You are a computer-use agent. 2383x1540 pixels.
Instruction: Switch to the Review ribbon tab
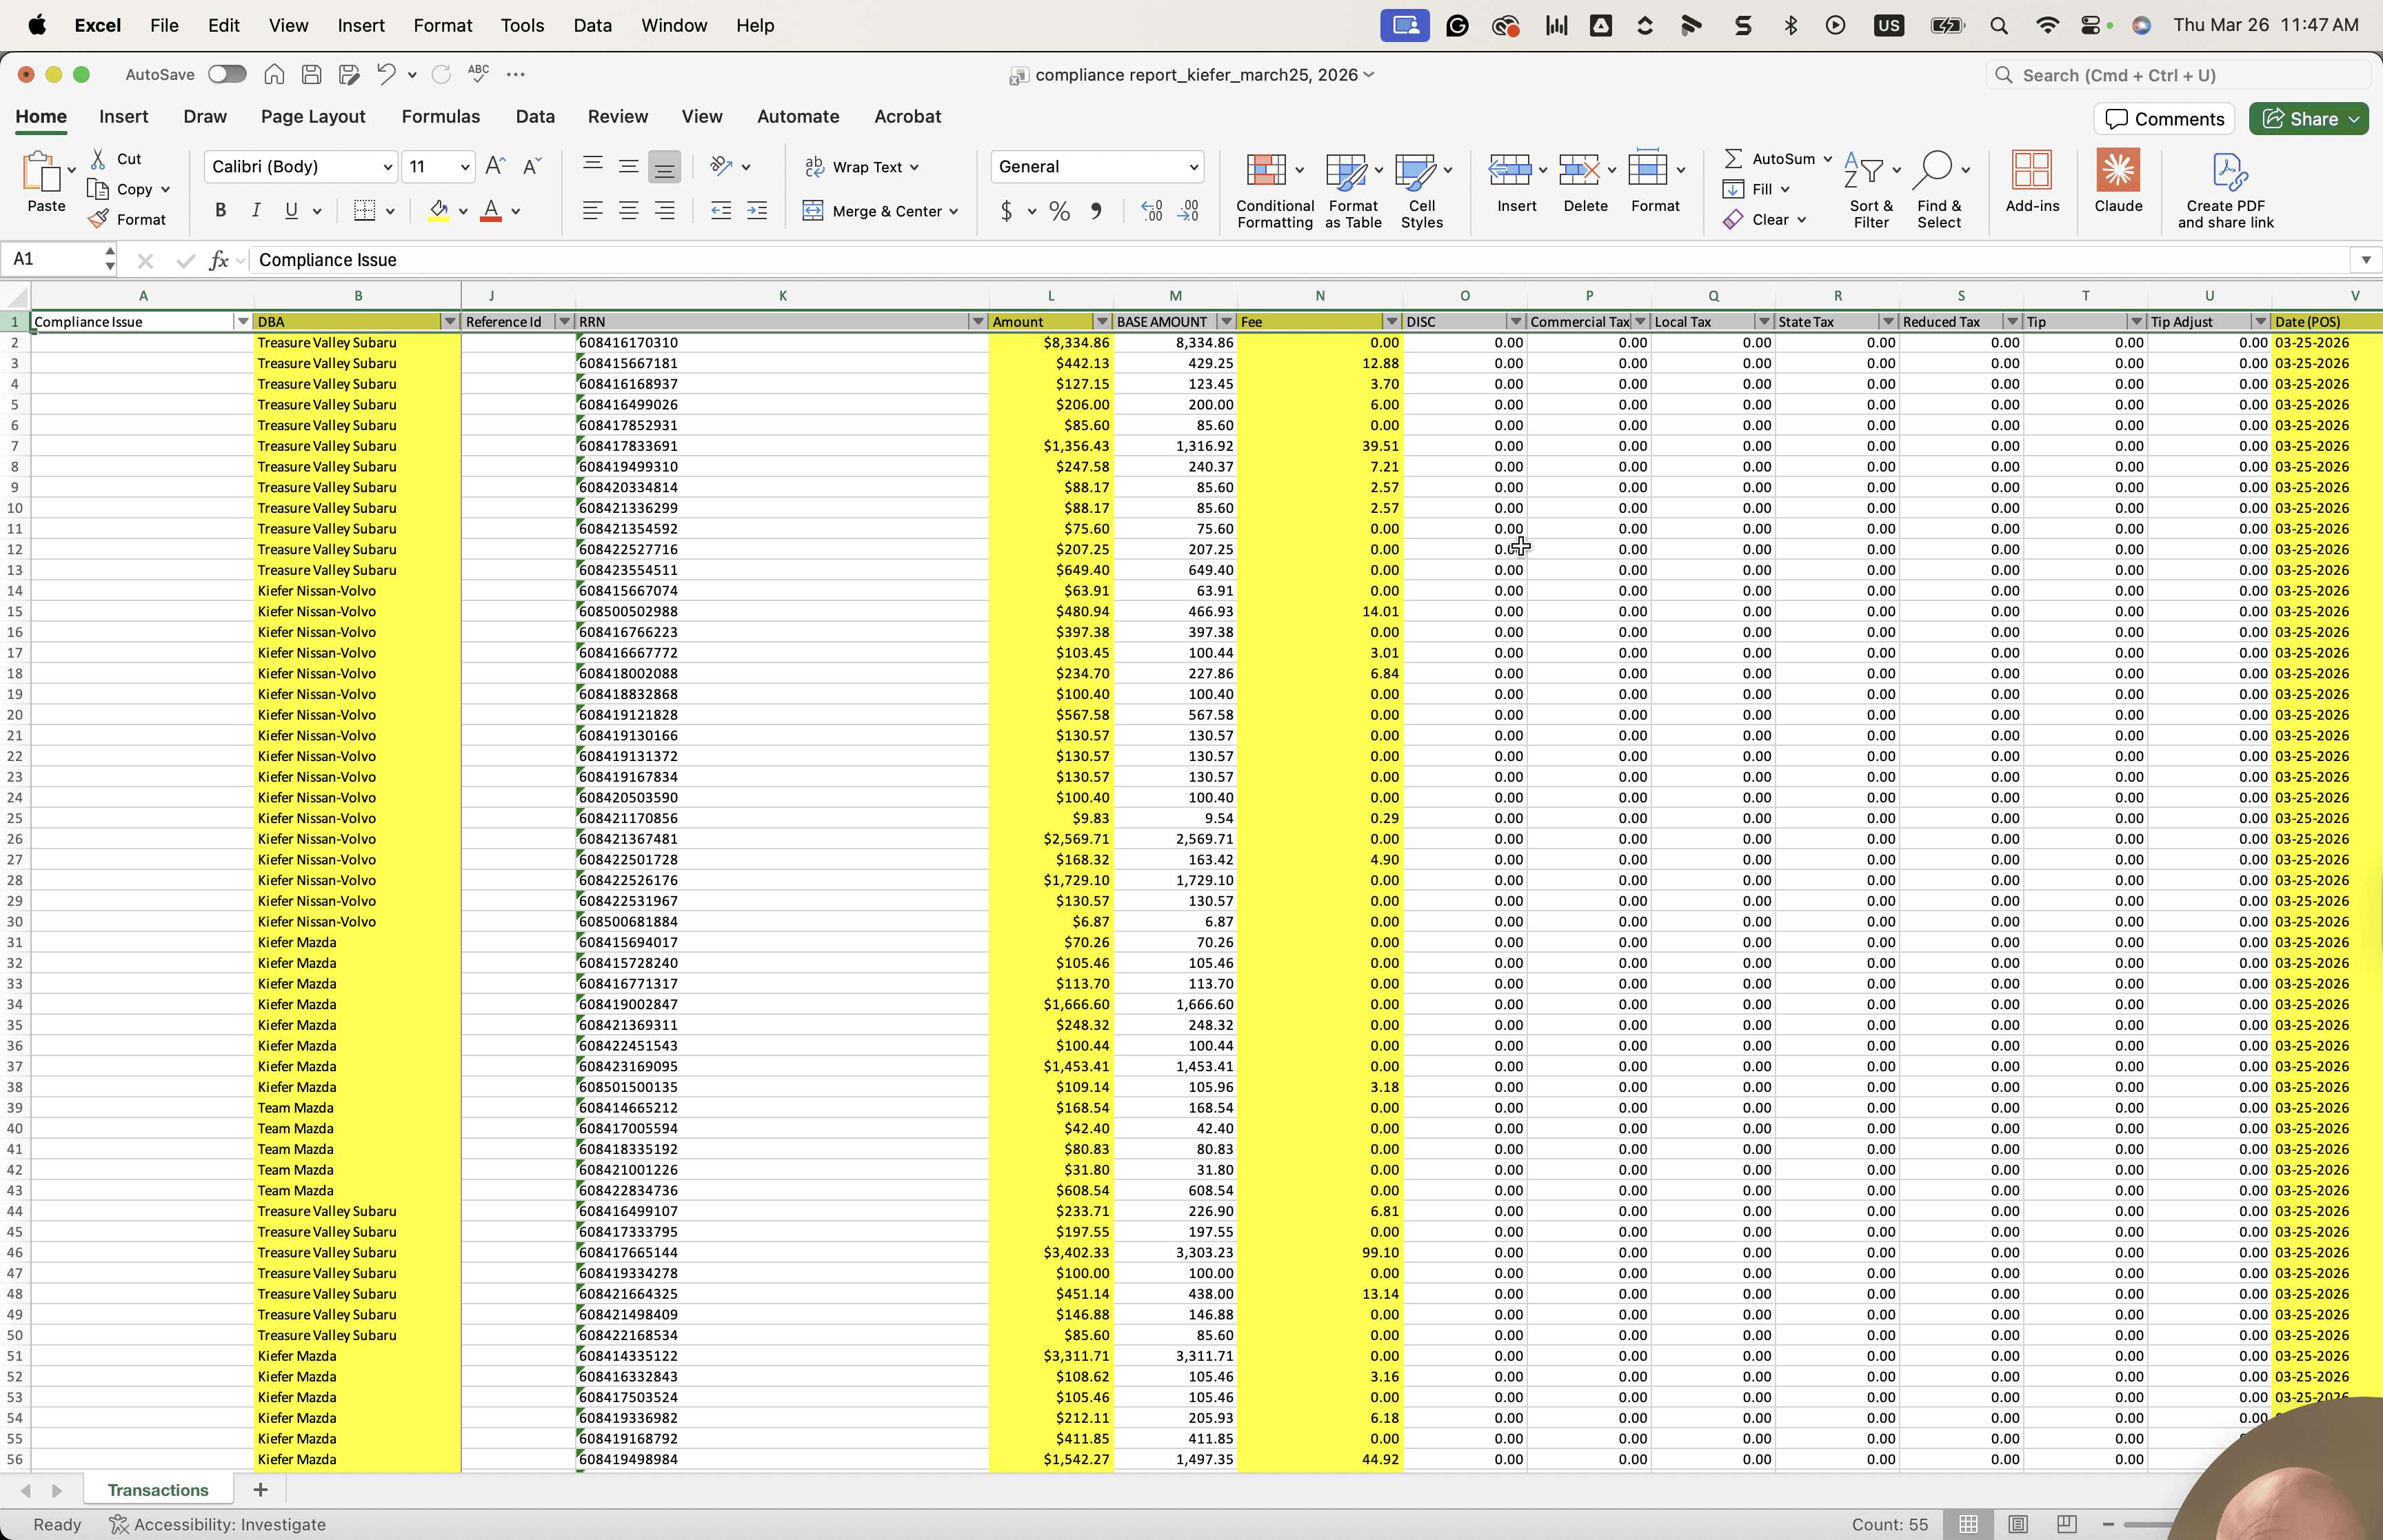coord(617,117)
